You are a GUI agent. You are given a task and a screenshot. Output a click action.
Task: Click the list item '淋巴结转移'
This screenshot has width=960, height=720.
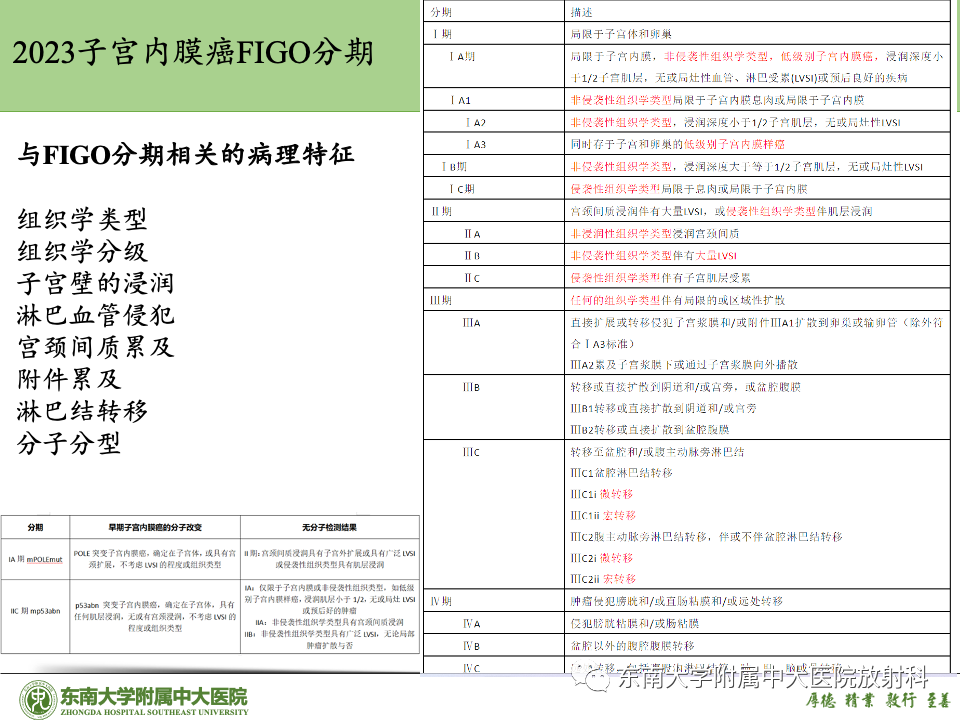pyautogui.click(x=82, y=410)
